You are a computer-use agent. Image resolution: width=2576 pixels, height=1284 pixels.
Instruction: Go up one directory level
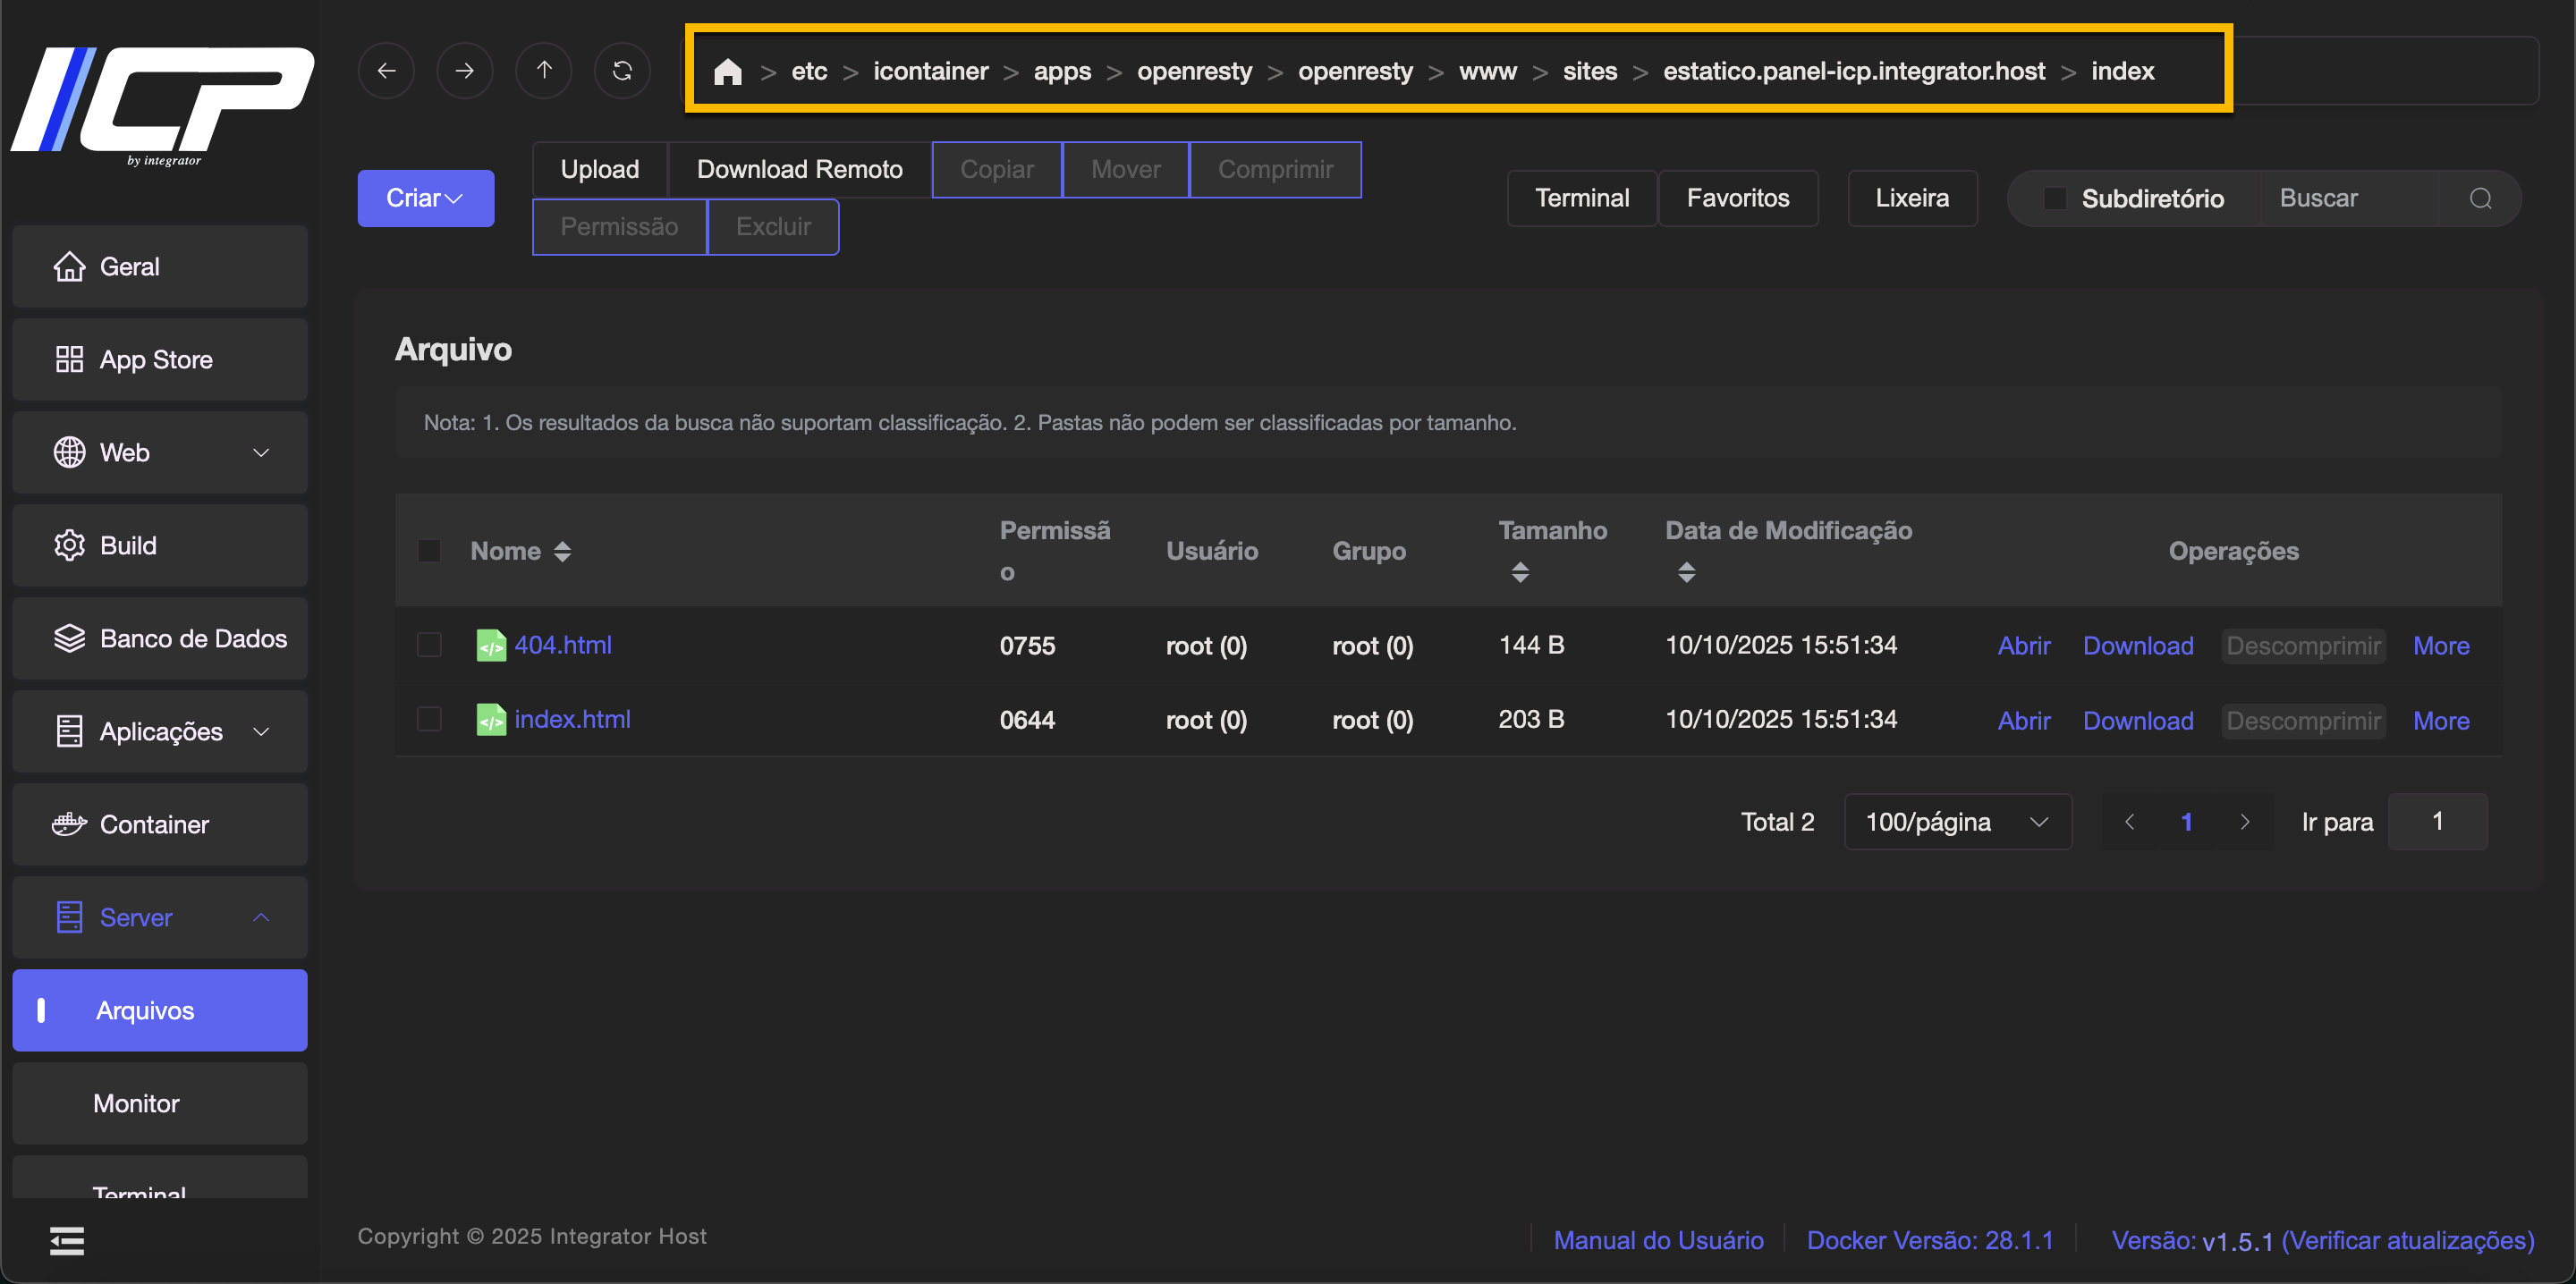tap(543, 71)
